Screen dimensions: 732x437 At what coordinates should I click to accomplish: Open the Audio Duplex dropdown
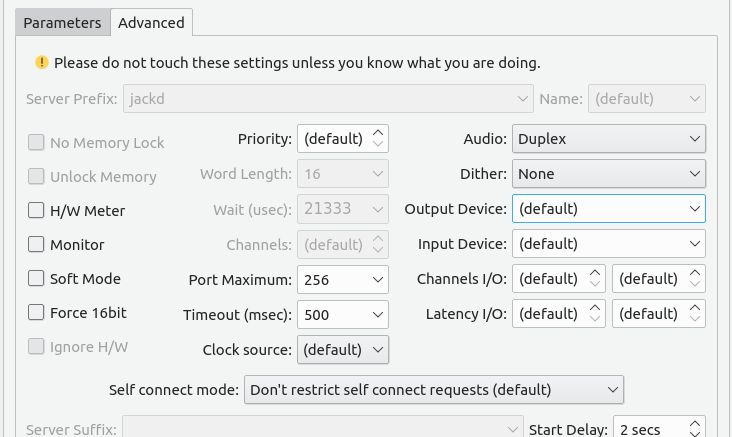coord(609,139)
